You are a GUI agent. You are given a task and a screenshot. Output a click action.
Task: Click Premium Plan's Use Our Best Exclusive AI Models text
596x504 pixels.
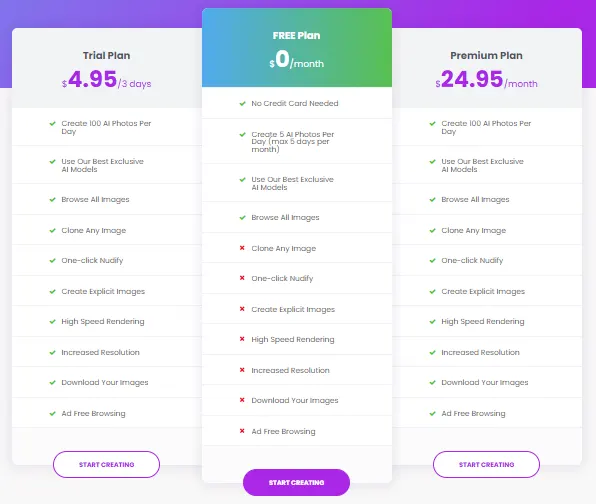click(x=482, y=165)
